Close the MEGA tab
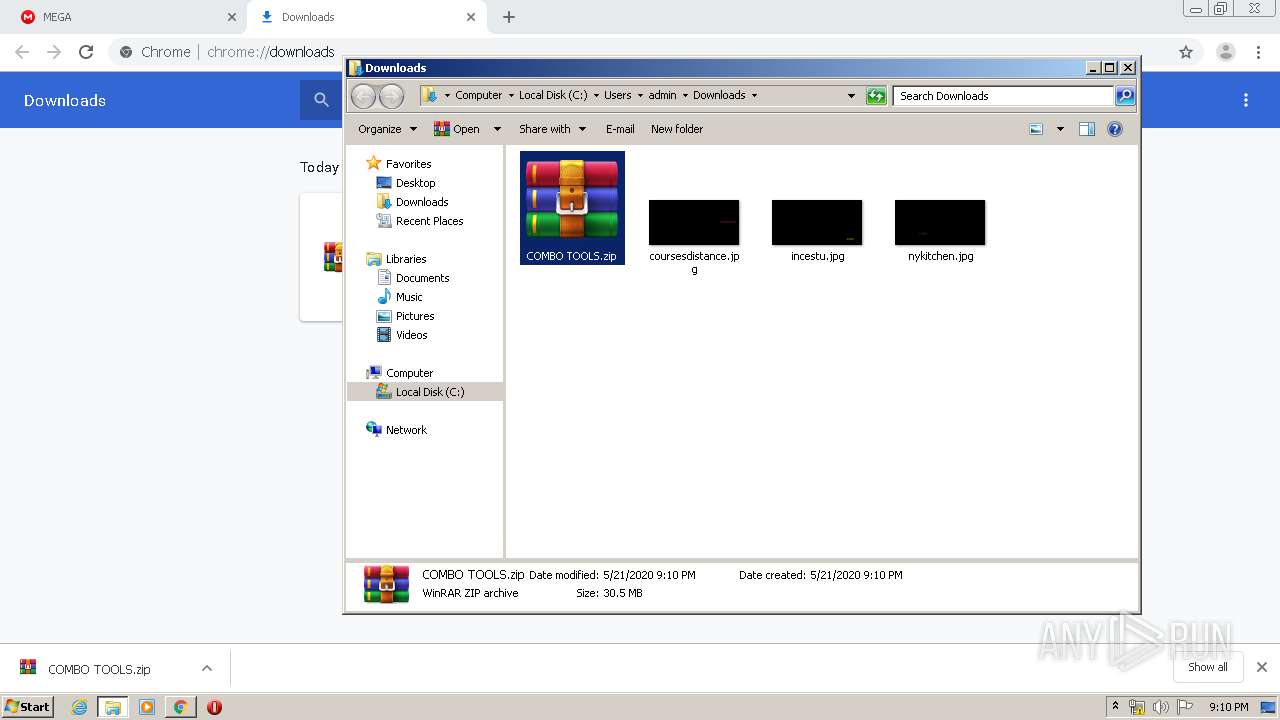This screenshot has height=720, width=1280. (x=232, y=17)
